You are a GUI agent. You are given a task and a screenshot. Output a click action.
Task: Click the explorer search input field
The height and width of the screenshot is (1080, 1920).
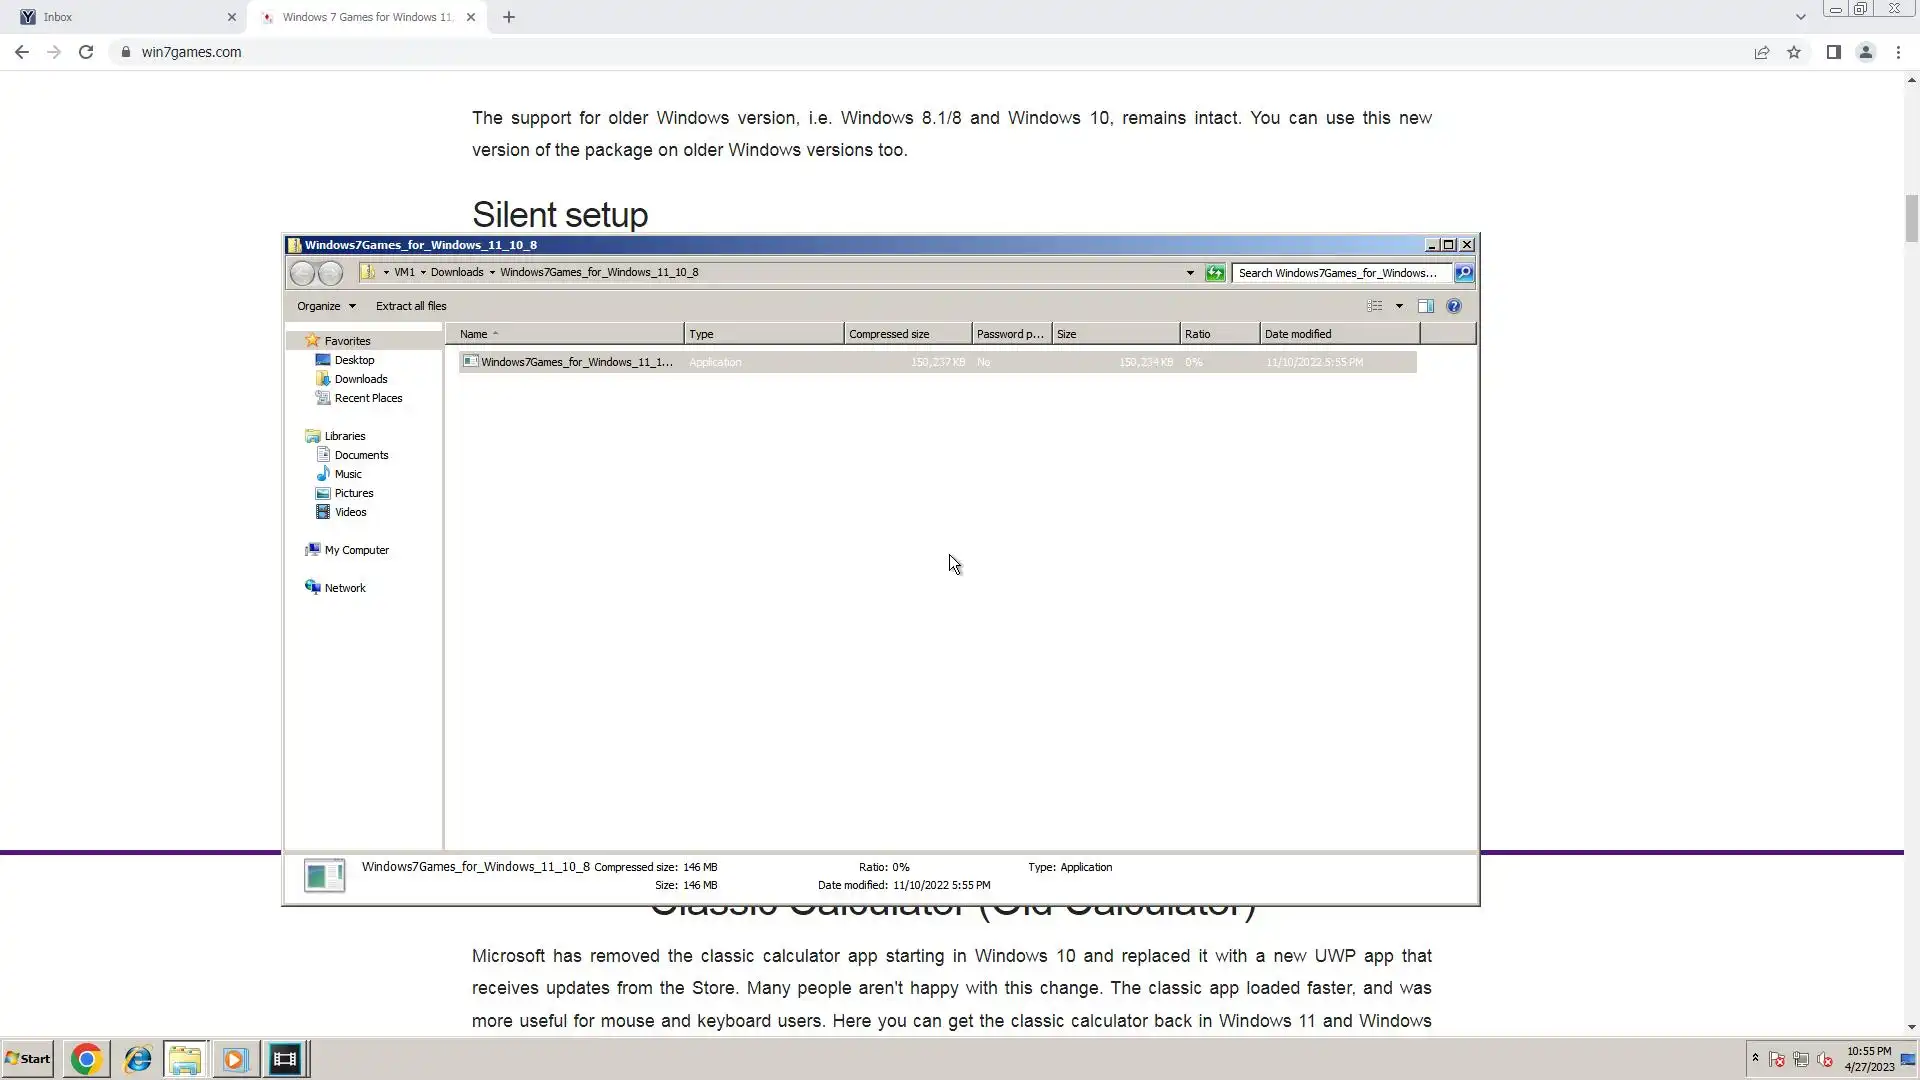point(1340,272)
